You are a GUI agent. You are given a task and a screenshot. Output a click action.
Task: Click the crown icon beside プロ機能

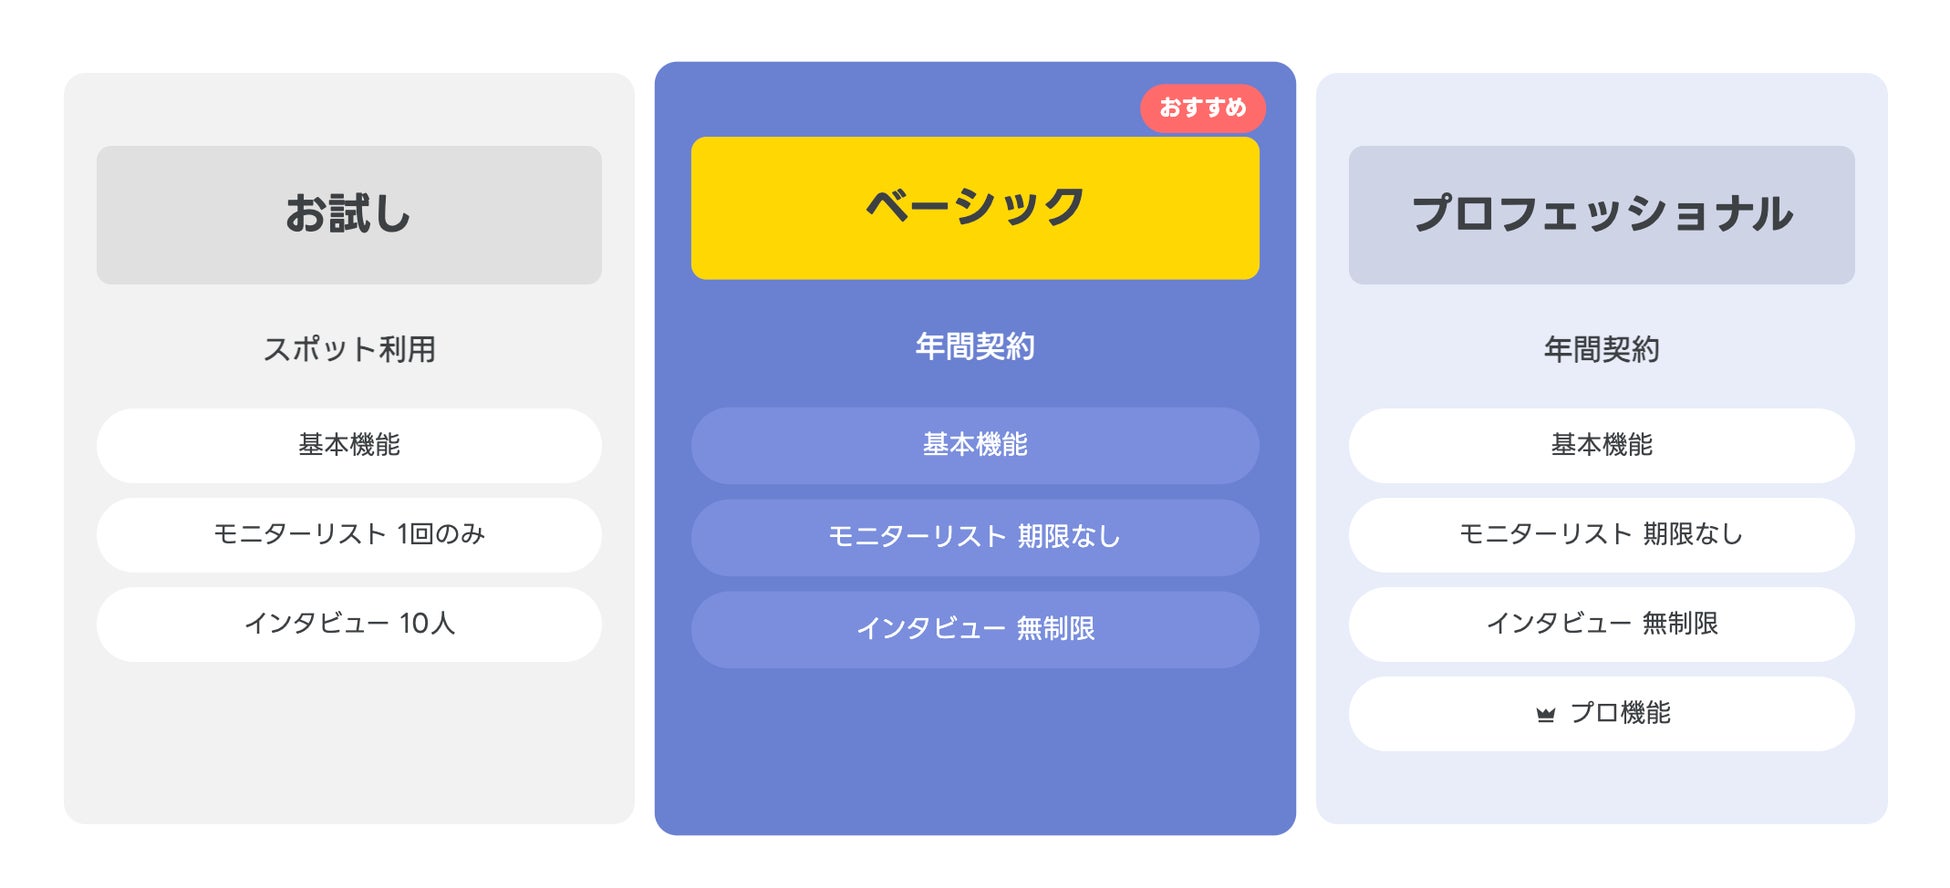coord(1545,714)
